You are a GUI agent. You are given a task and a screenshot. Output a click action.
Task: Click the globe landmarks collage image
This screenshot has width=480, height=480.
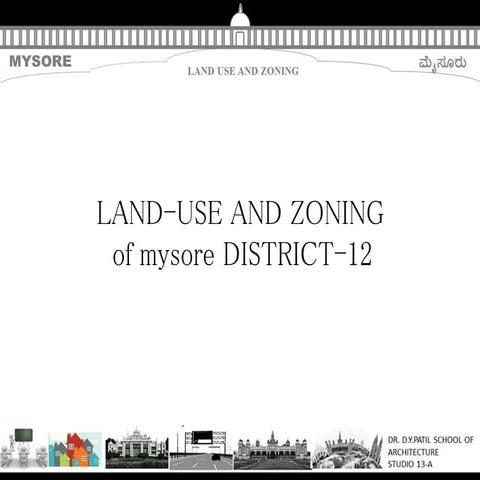[x=347, y=450]
